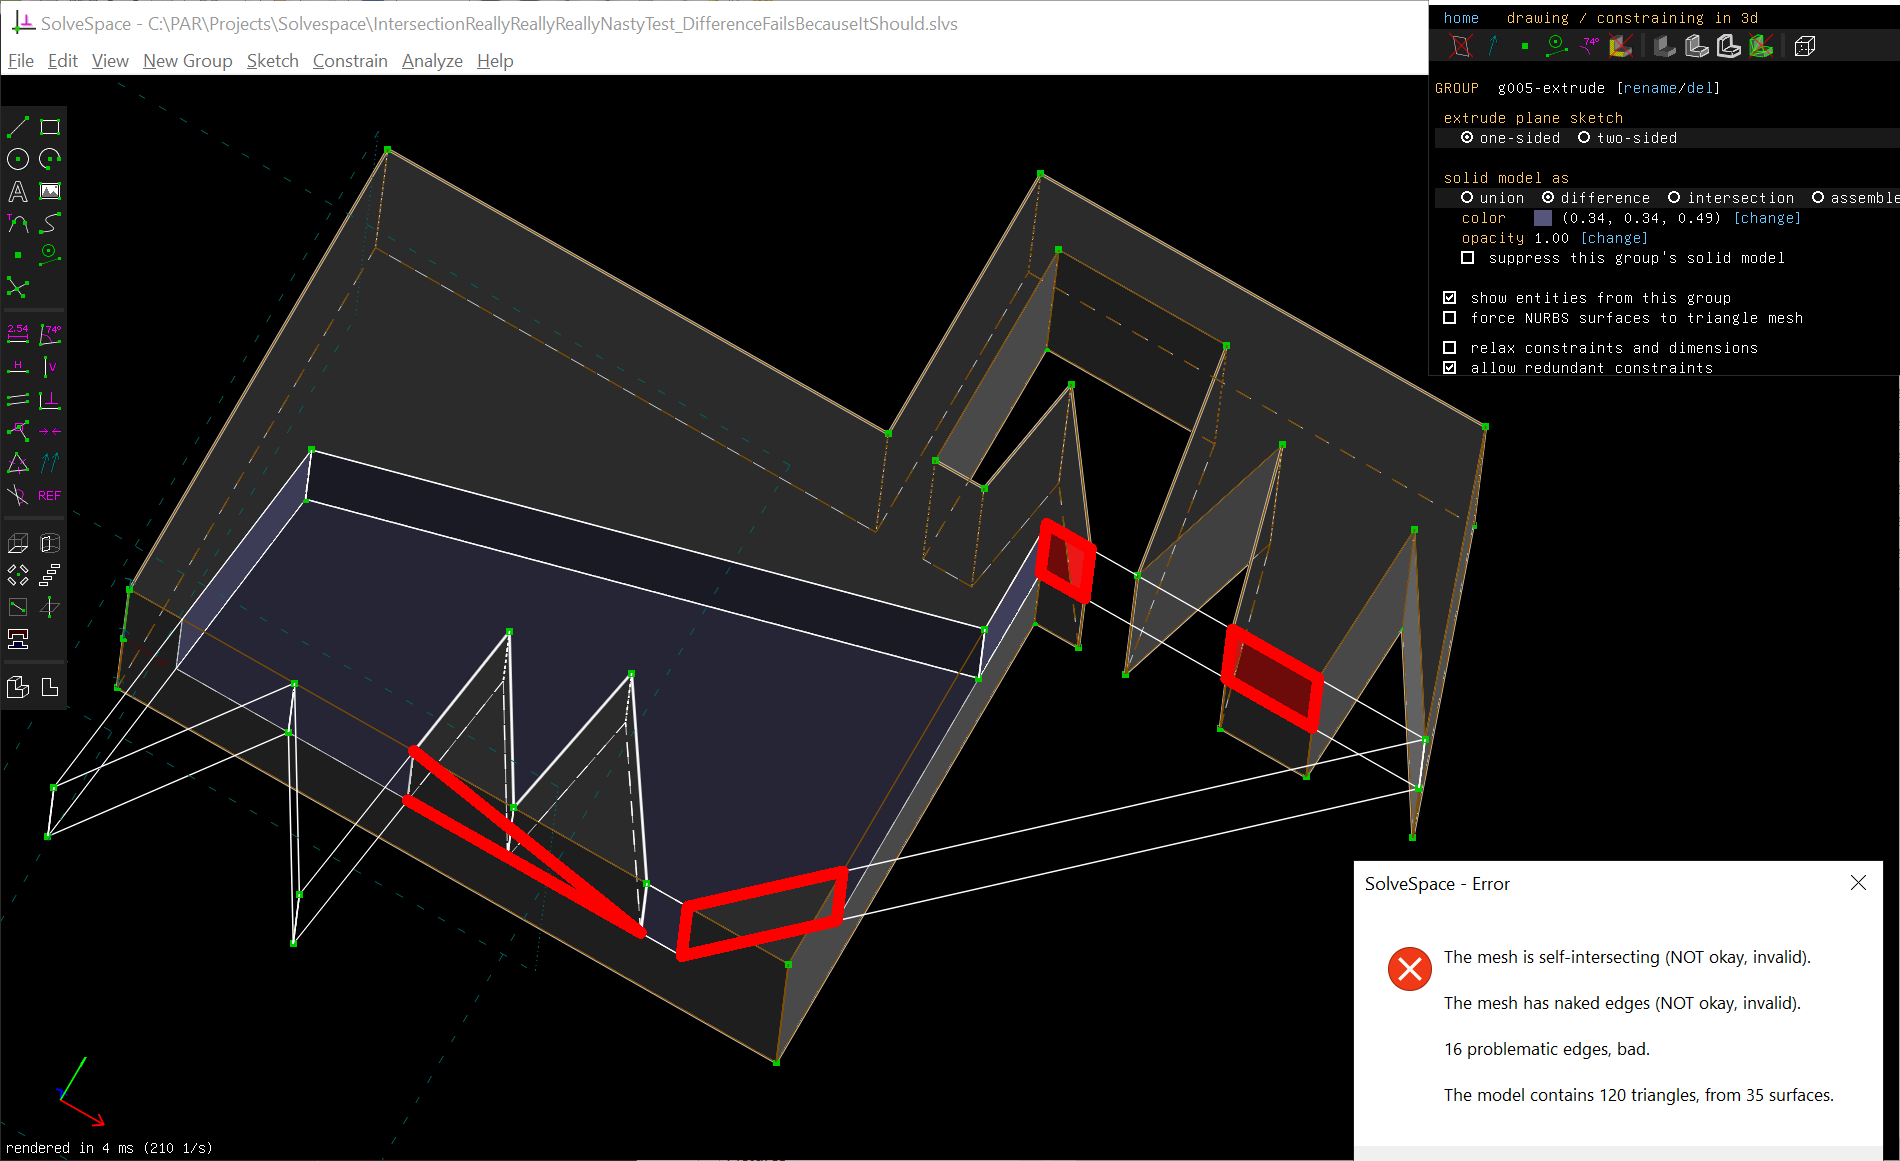This screenshot has width=1900, height=1161.
Task: Toggle normals visibility arrow icon
Action: tap(1493, 45)
